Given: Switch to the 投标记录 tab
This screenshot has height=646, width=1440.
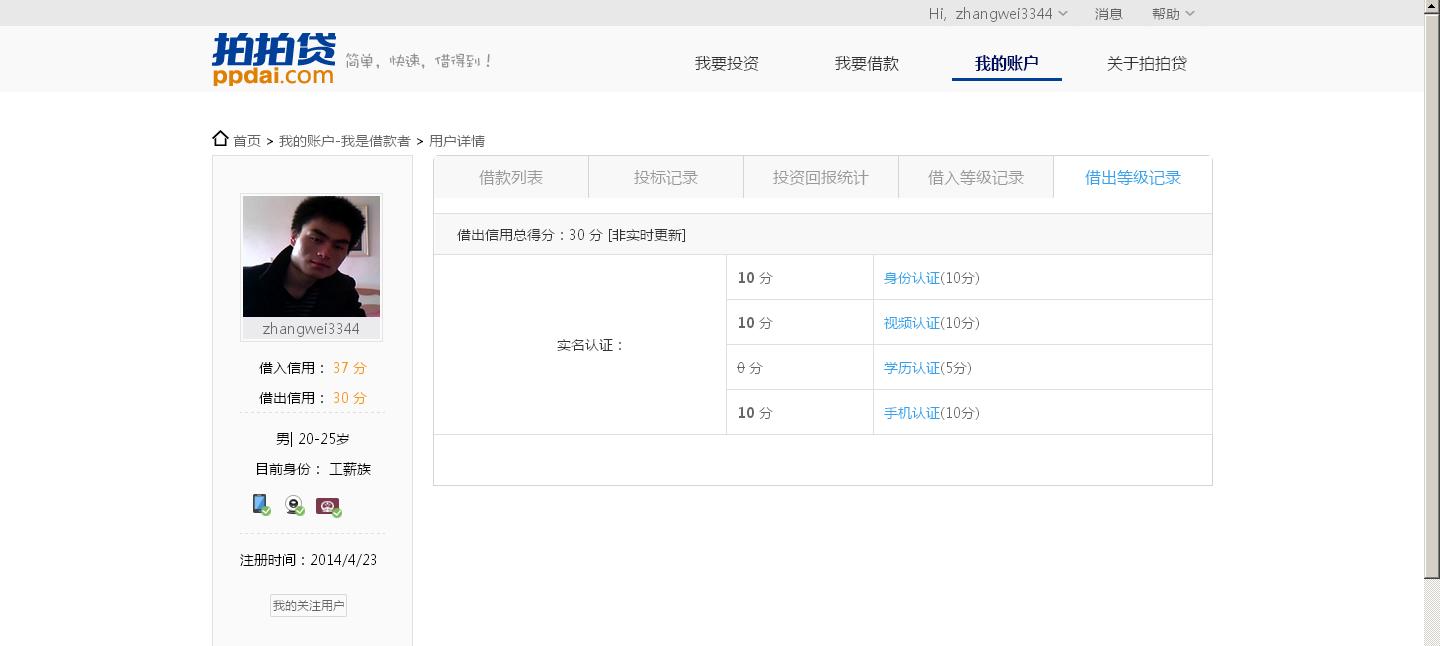Looking at the screenshot, I should click(x=666, y=178).
